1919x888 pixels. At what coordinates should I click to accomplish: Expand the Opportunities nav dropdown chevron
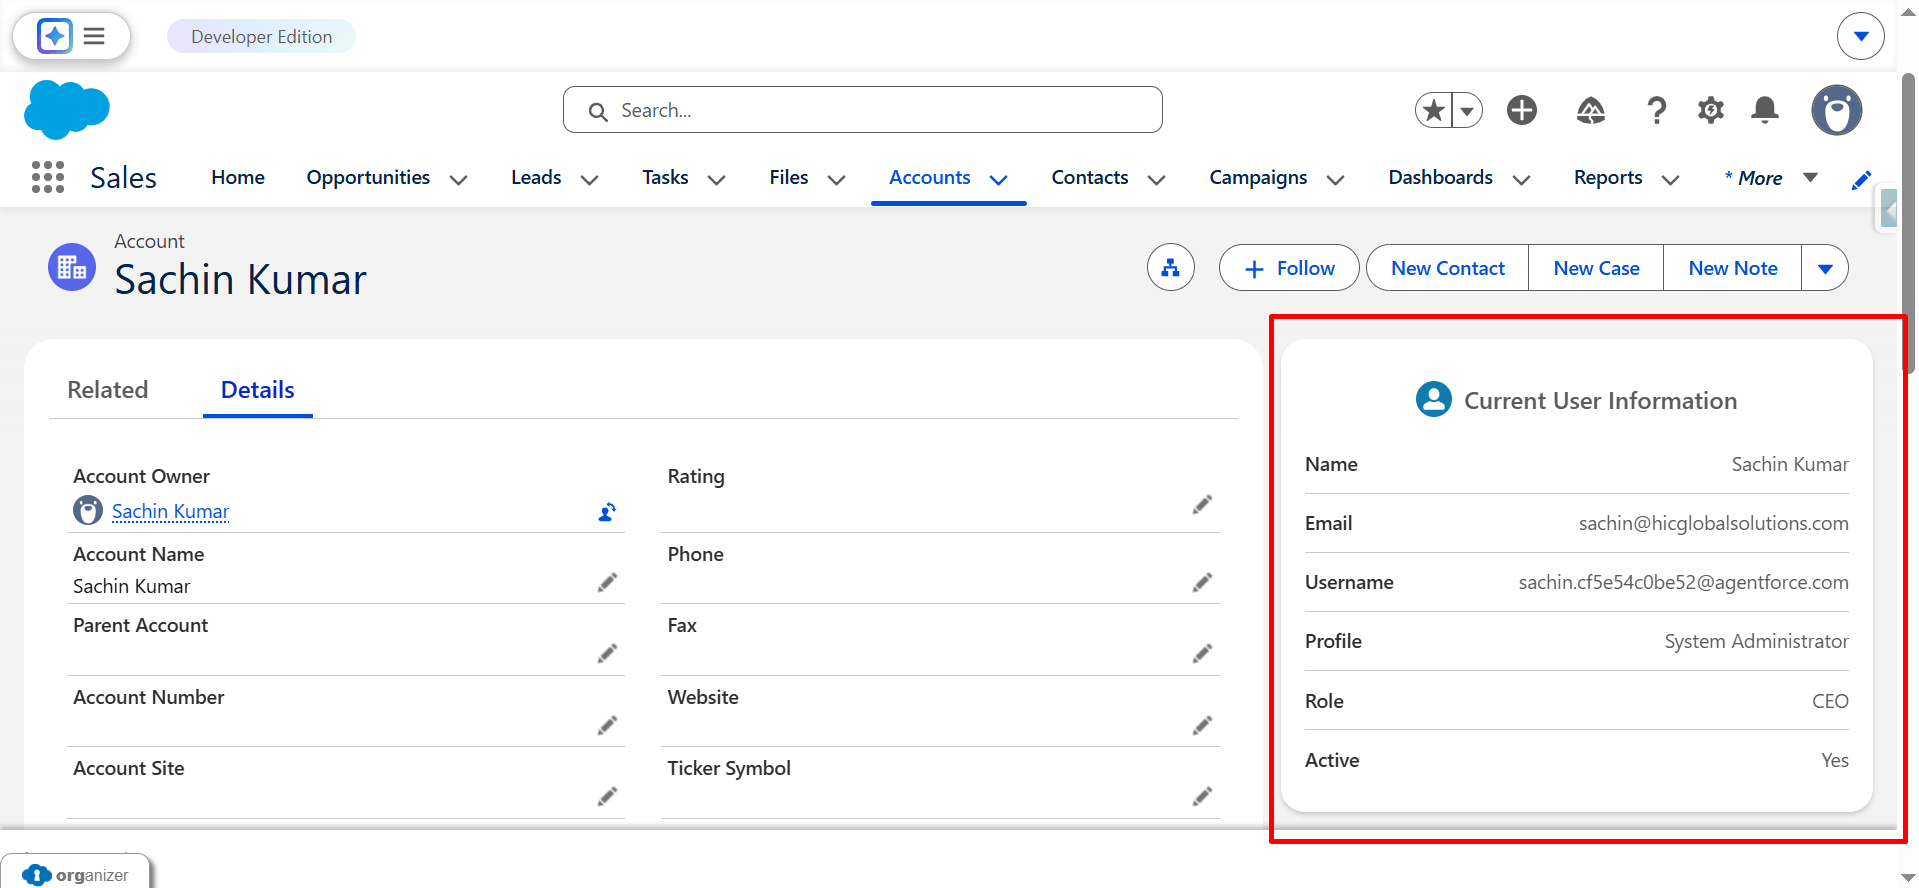[x=459, y=179]
